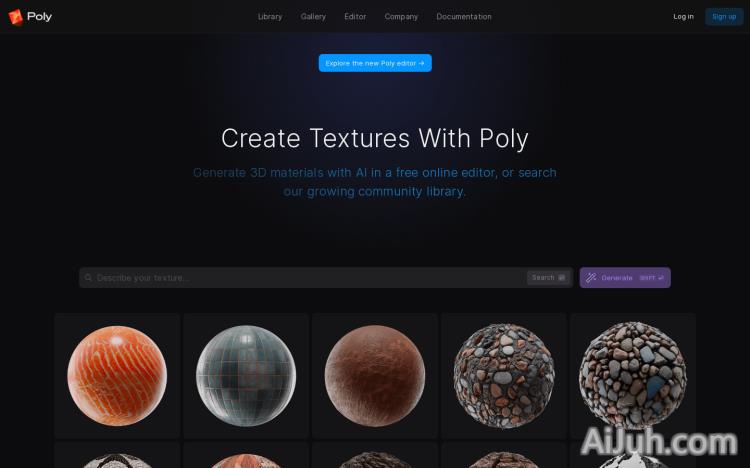This screenshot has width=750, height=468.
Task: Open the glass grid texture sphere
Action: coord(246,376)
